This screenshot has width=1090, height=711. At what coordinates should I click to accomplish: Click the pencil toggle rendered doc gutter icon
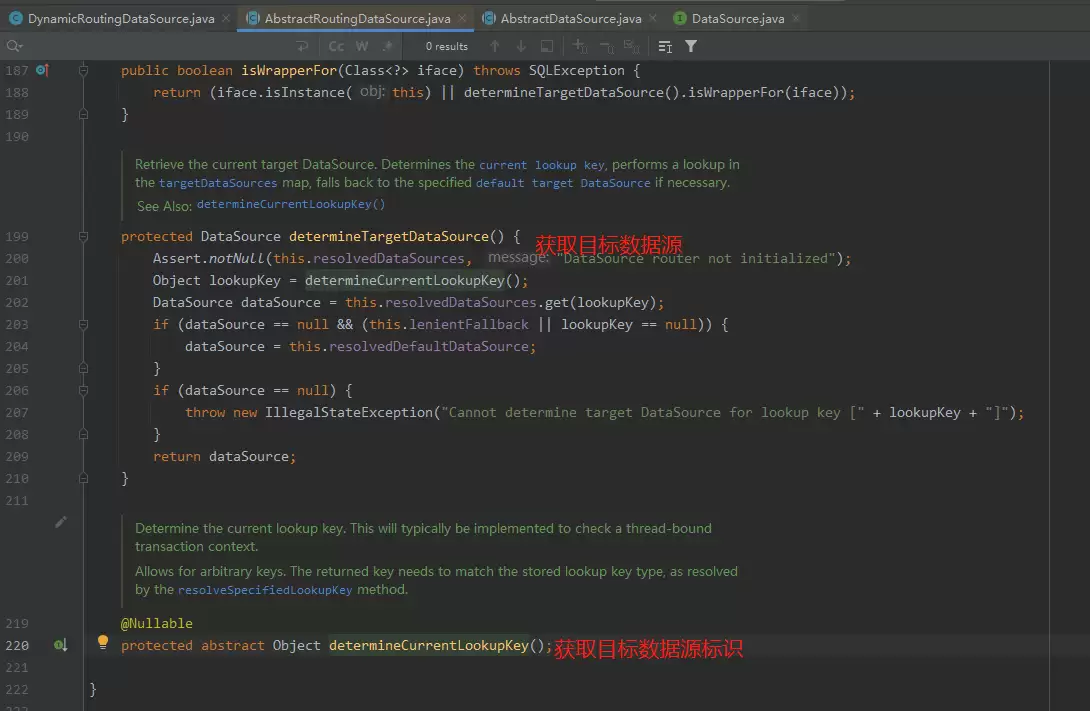coord(61,522)
